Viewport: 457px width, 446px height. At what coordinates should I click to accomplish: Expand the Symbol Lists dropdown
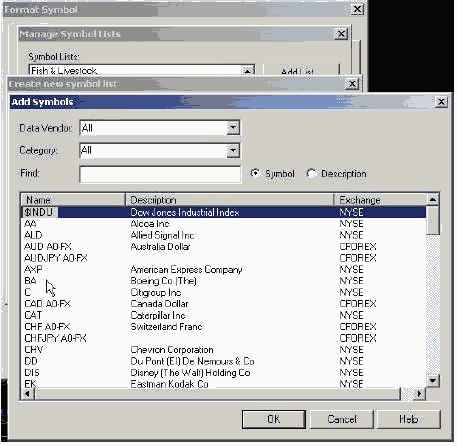click(x=248, y=70)
